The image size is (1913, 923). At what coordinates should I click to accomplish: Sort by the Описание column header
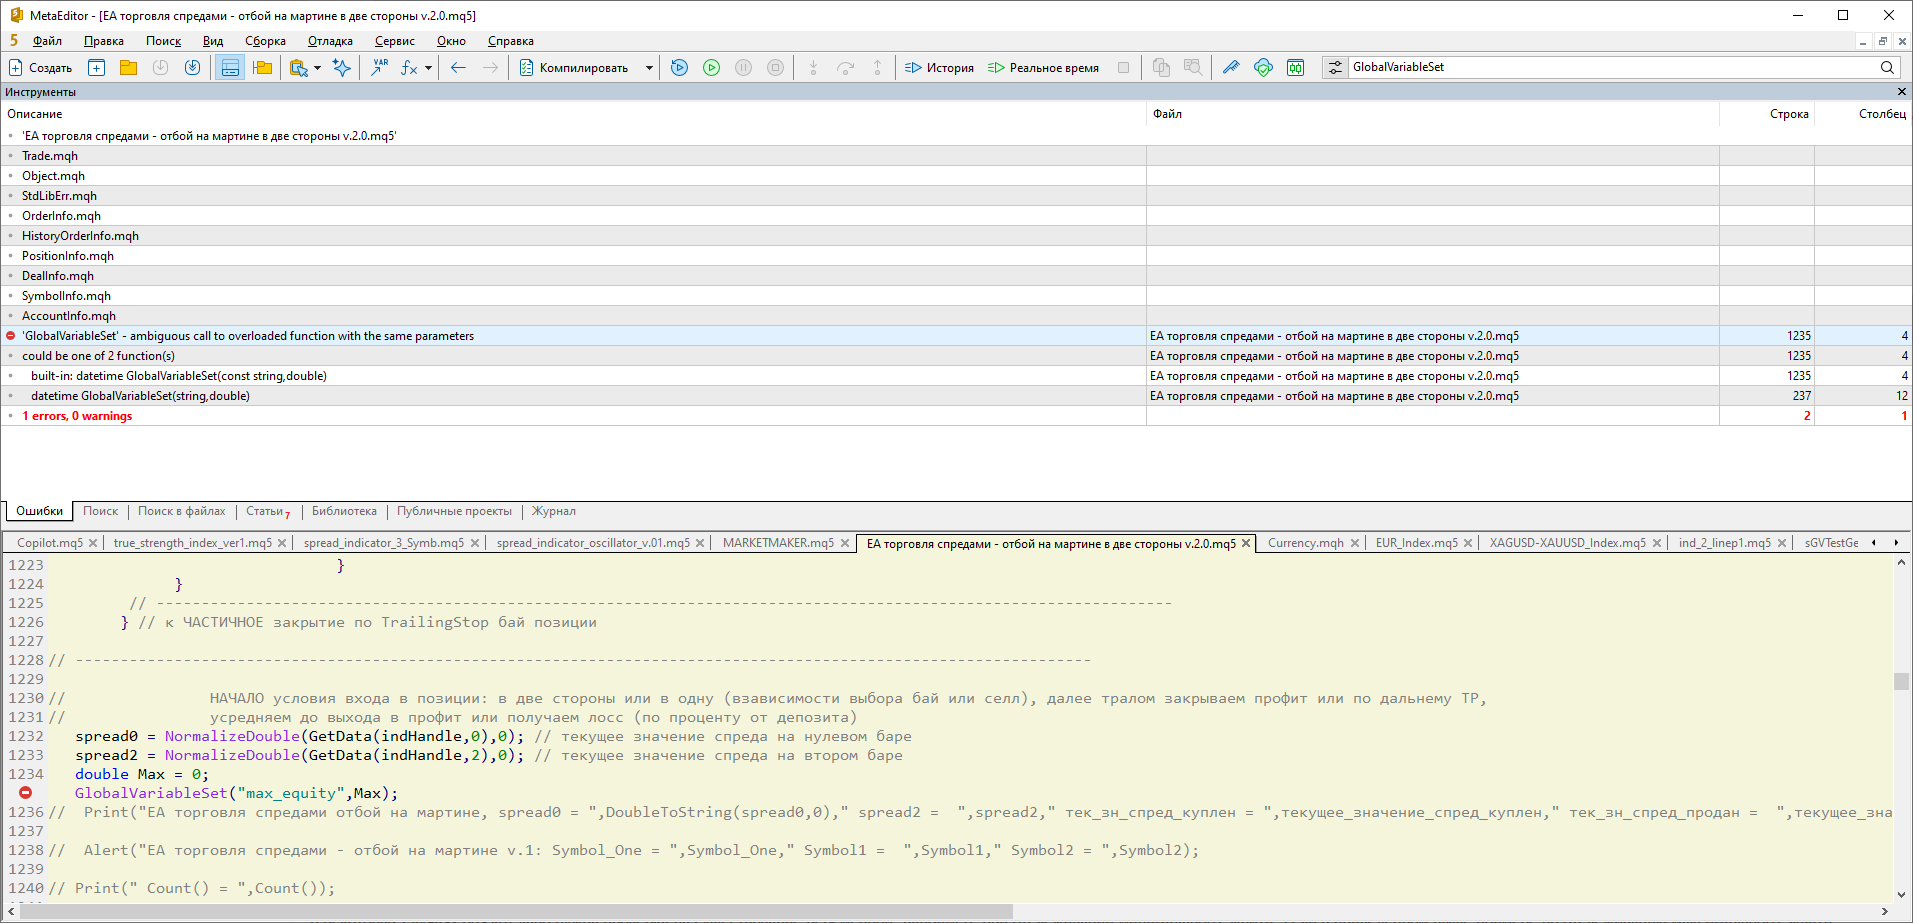573,114
